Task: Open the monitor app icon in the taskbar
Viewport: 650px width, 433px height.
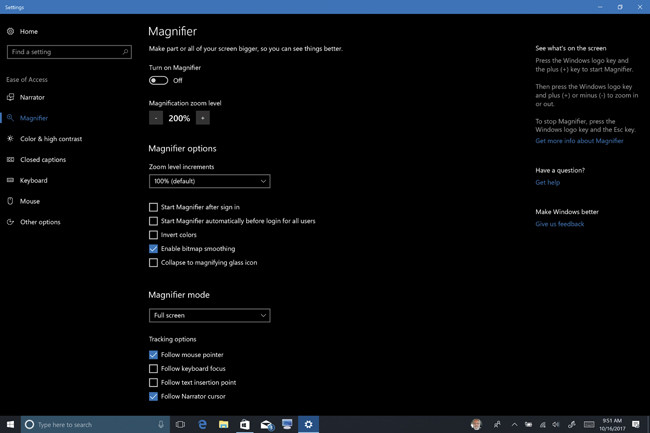Action: (x=287, y=424)
